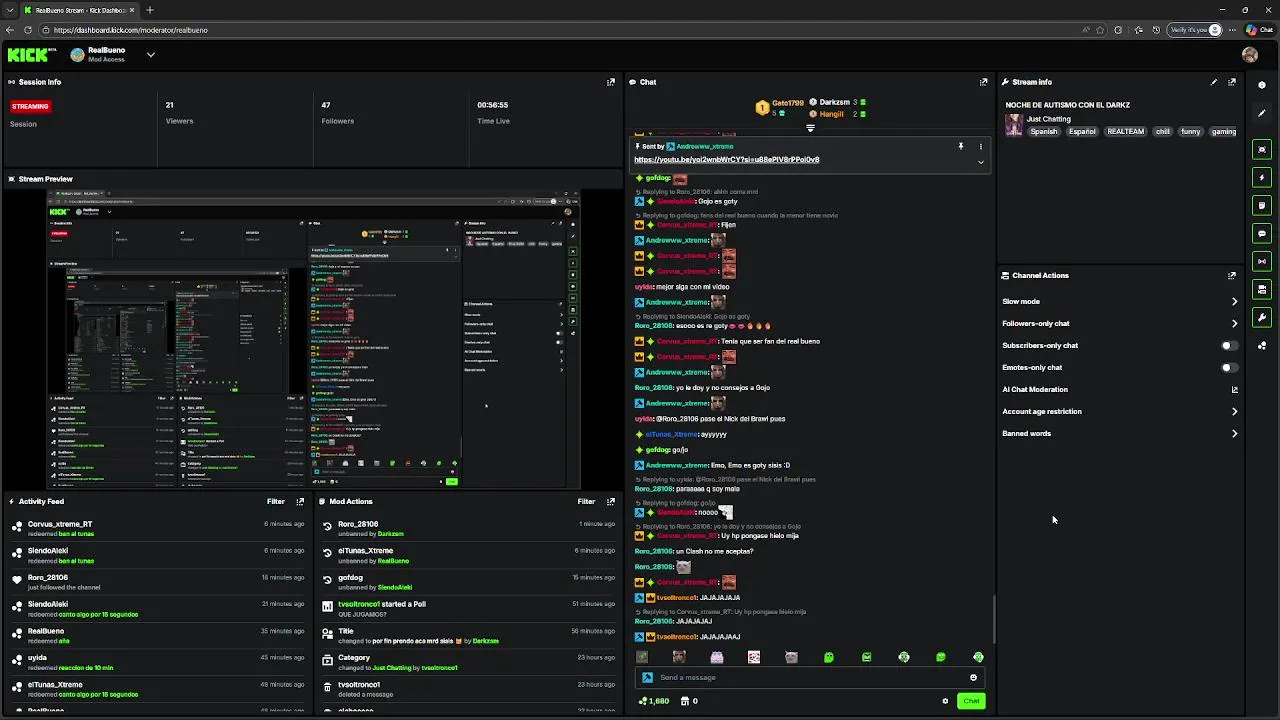
Task: Click the Chat send button
Action: tap(971, 701)
